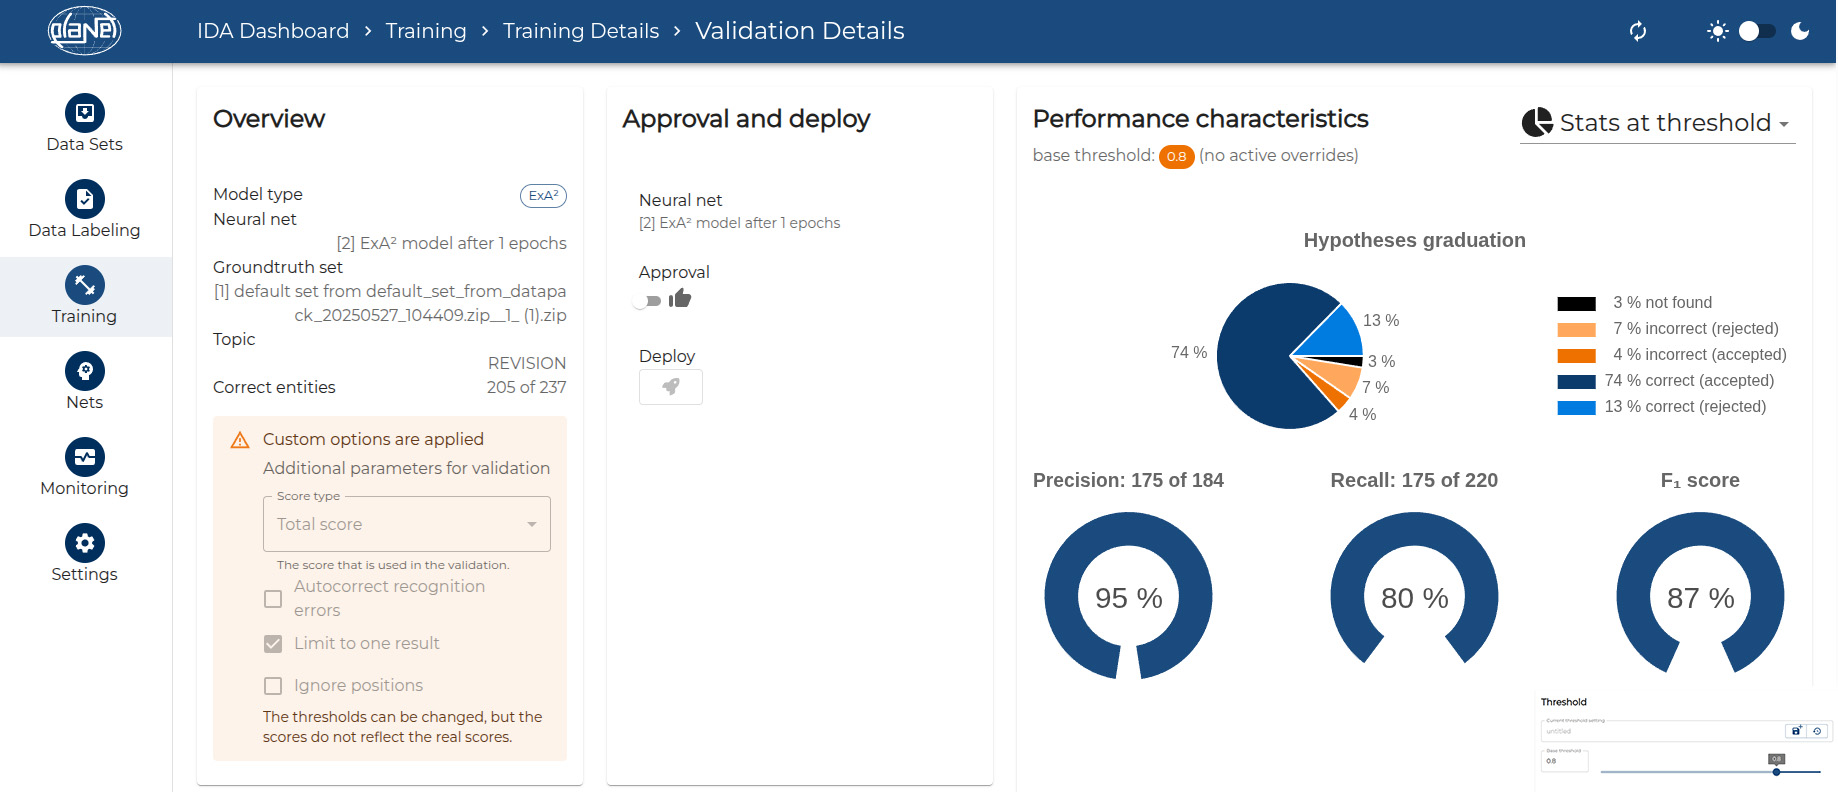Click the Deploy rocket button
1838x792 pixels.
tap(671, 387)
